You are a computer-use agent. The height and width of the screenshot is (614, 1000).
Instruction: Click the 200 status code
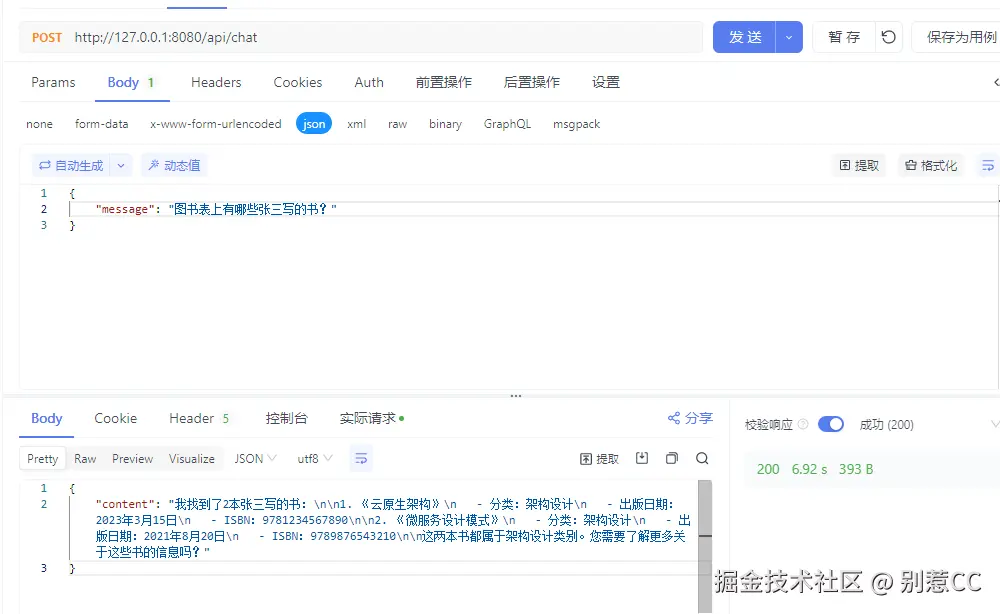(768, 469)
